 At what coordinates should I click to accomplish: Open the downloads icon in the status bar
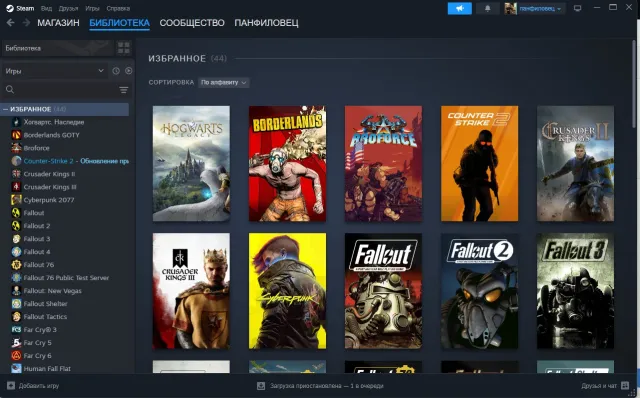[x=261, y=386]
